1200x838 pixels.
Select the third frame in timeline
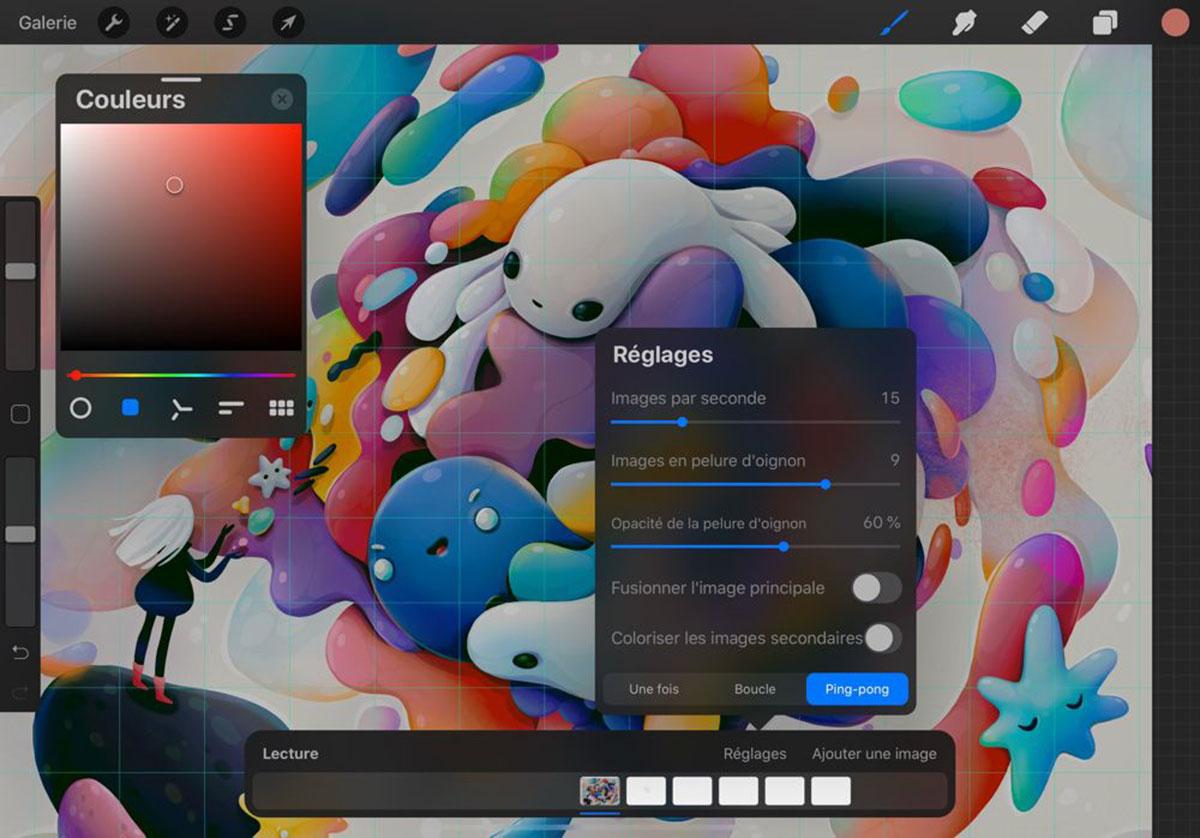click(692, 791)
